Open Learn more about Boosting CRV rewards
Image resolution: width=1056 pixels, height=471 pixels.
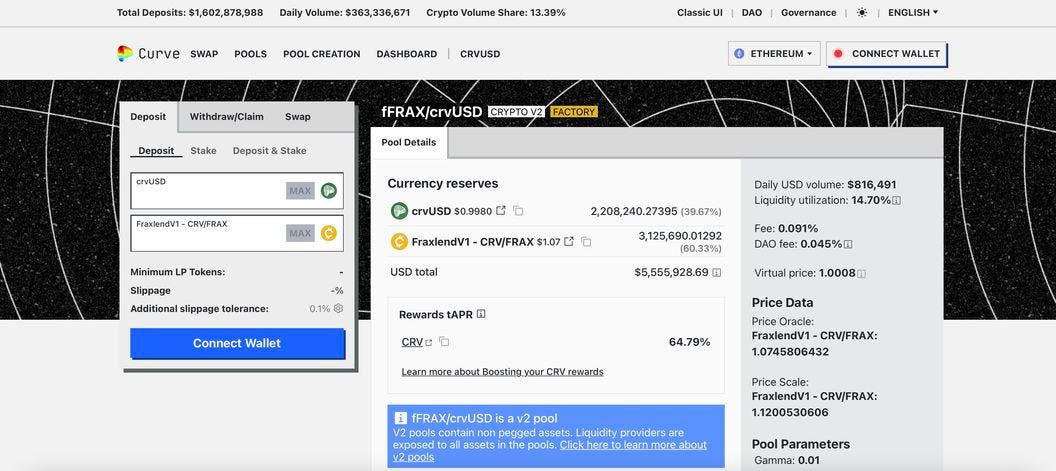[502, 371]
